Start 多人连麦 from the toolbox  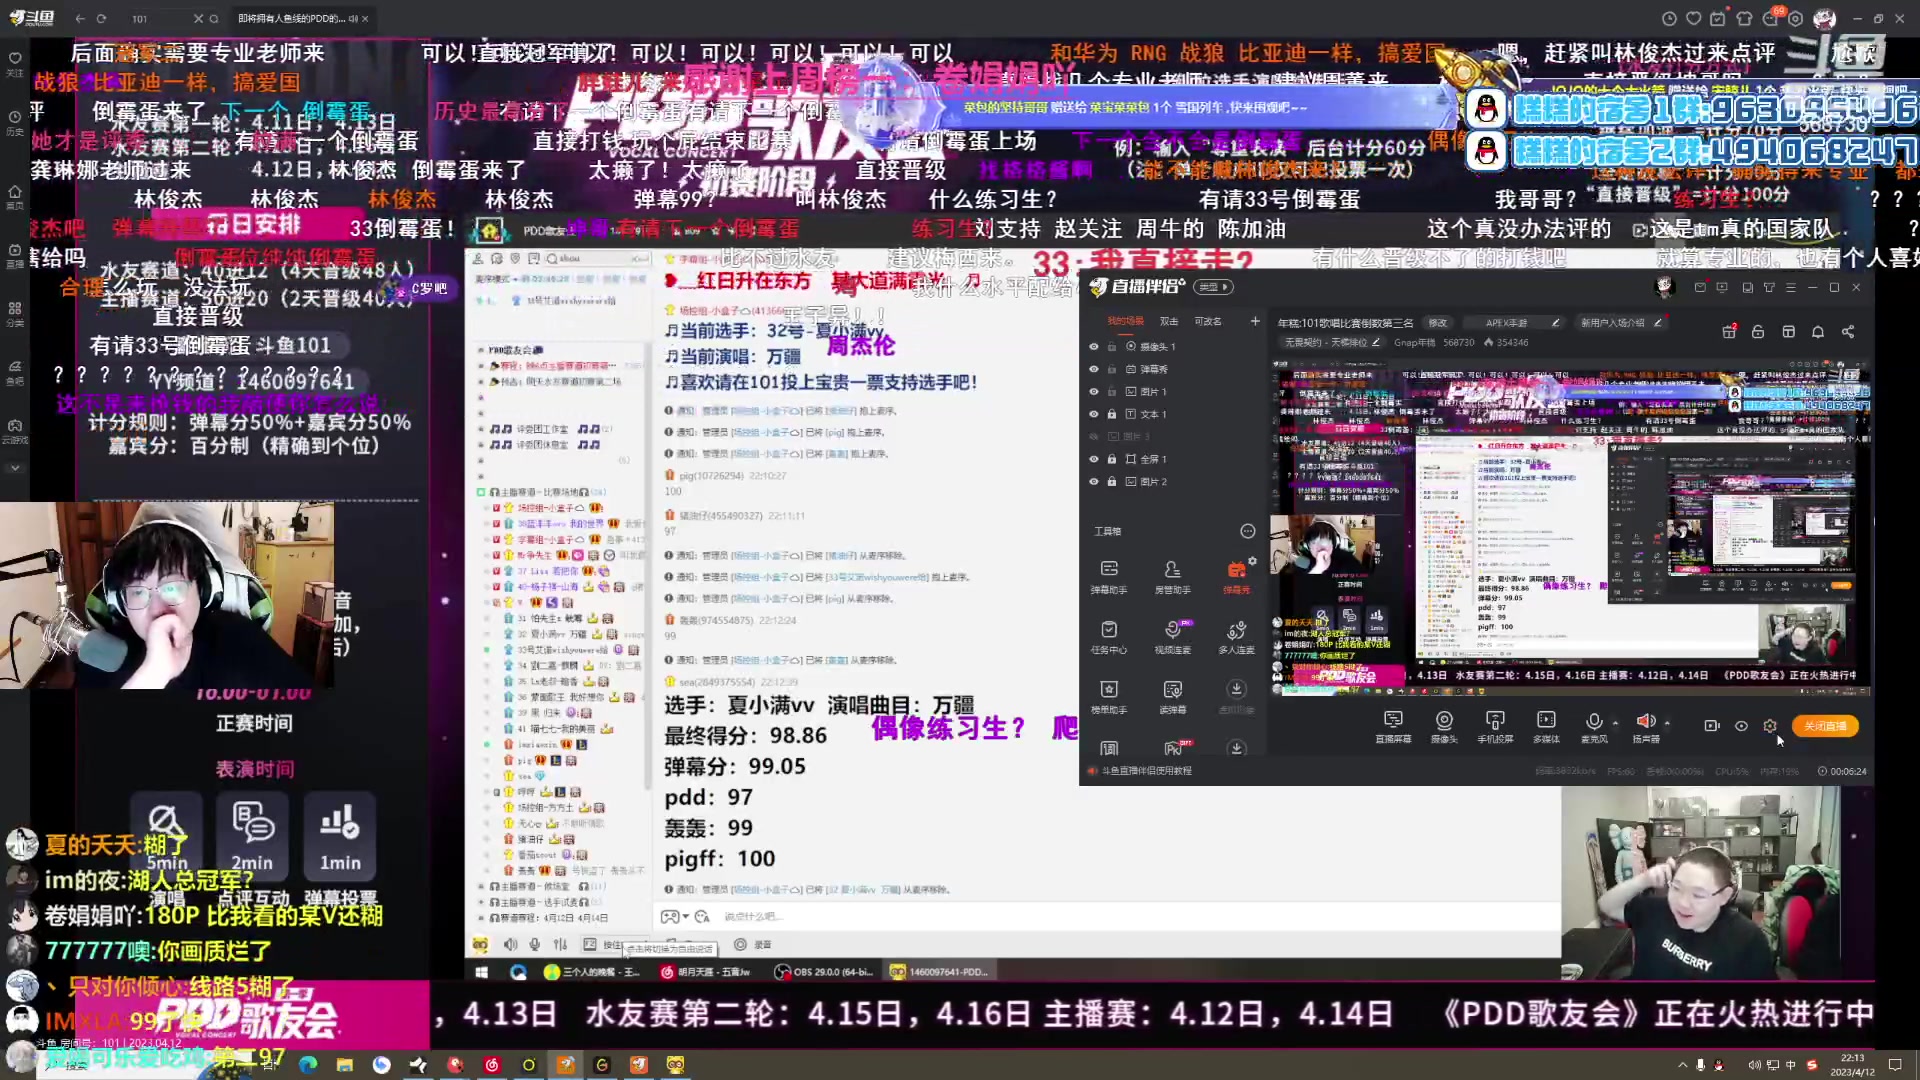point(1236,637)
